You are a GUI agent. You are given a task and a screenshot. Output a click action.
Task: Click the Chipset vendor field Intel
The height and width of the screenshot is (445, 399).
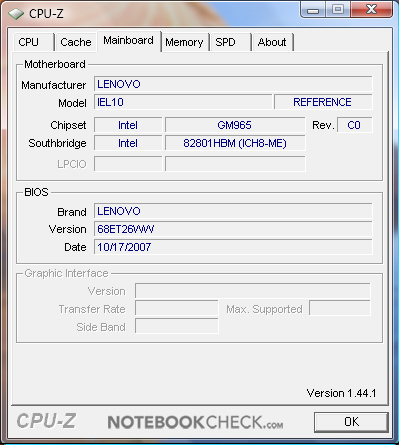[x=128, y=125]
